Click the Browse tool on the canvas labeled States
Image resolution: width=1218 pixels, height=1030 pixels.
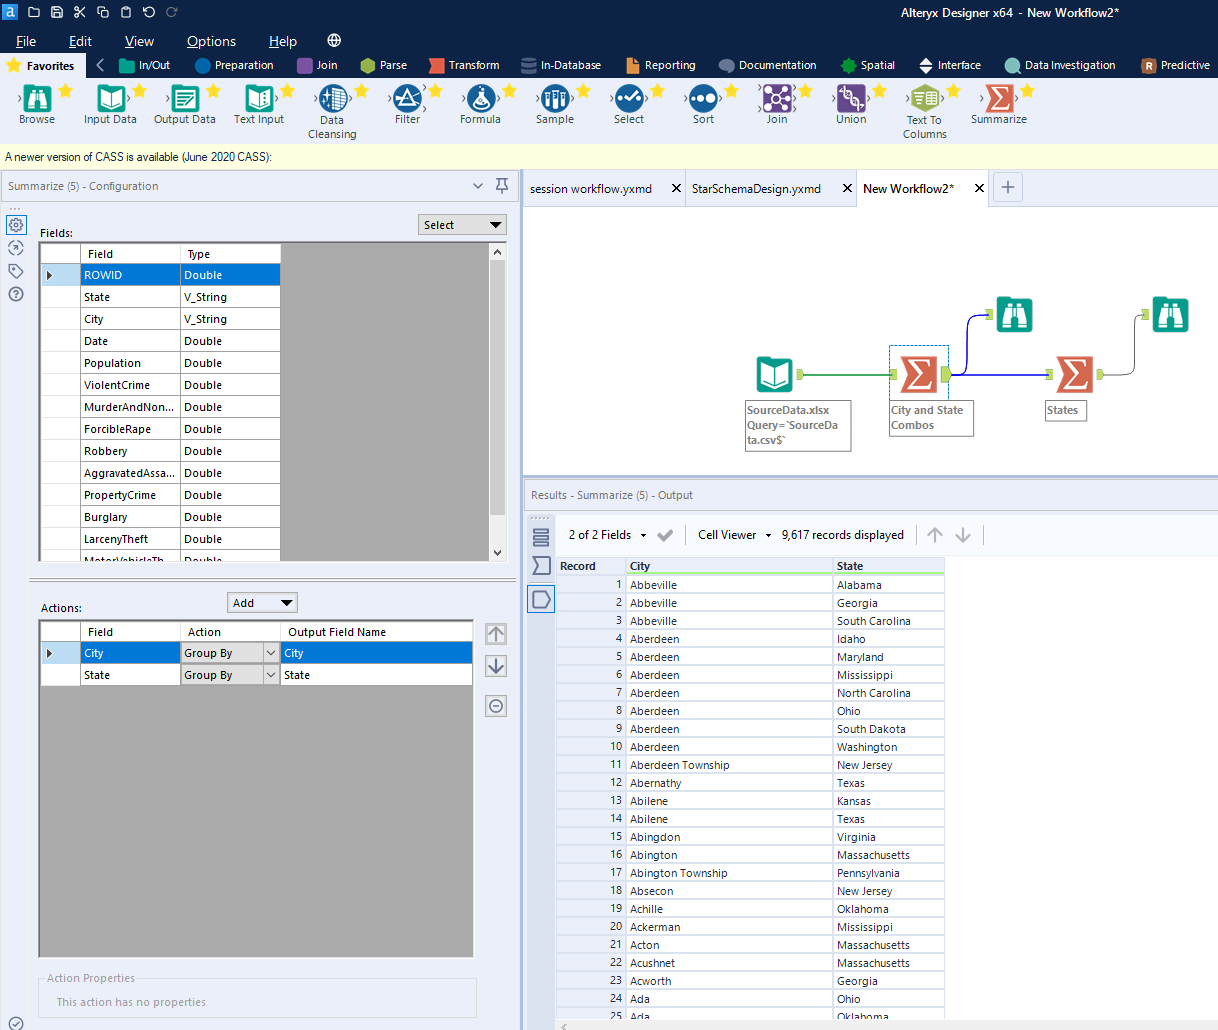pos(1170,314)
